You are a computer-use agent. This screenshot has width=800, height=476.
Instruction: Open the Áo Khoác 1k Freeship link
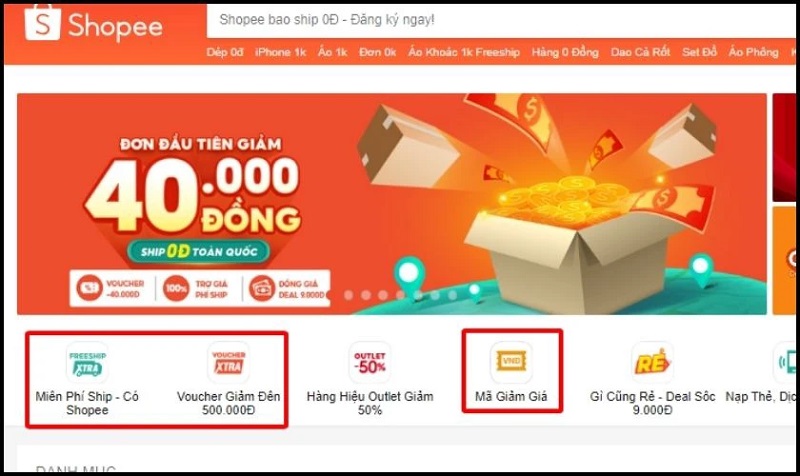pyautogui.click(x=464, y=52)
